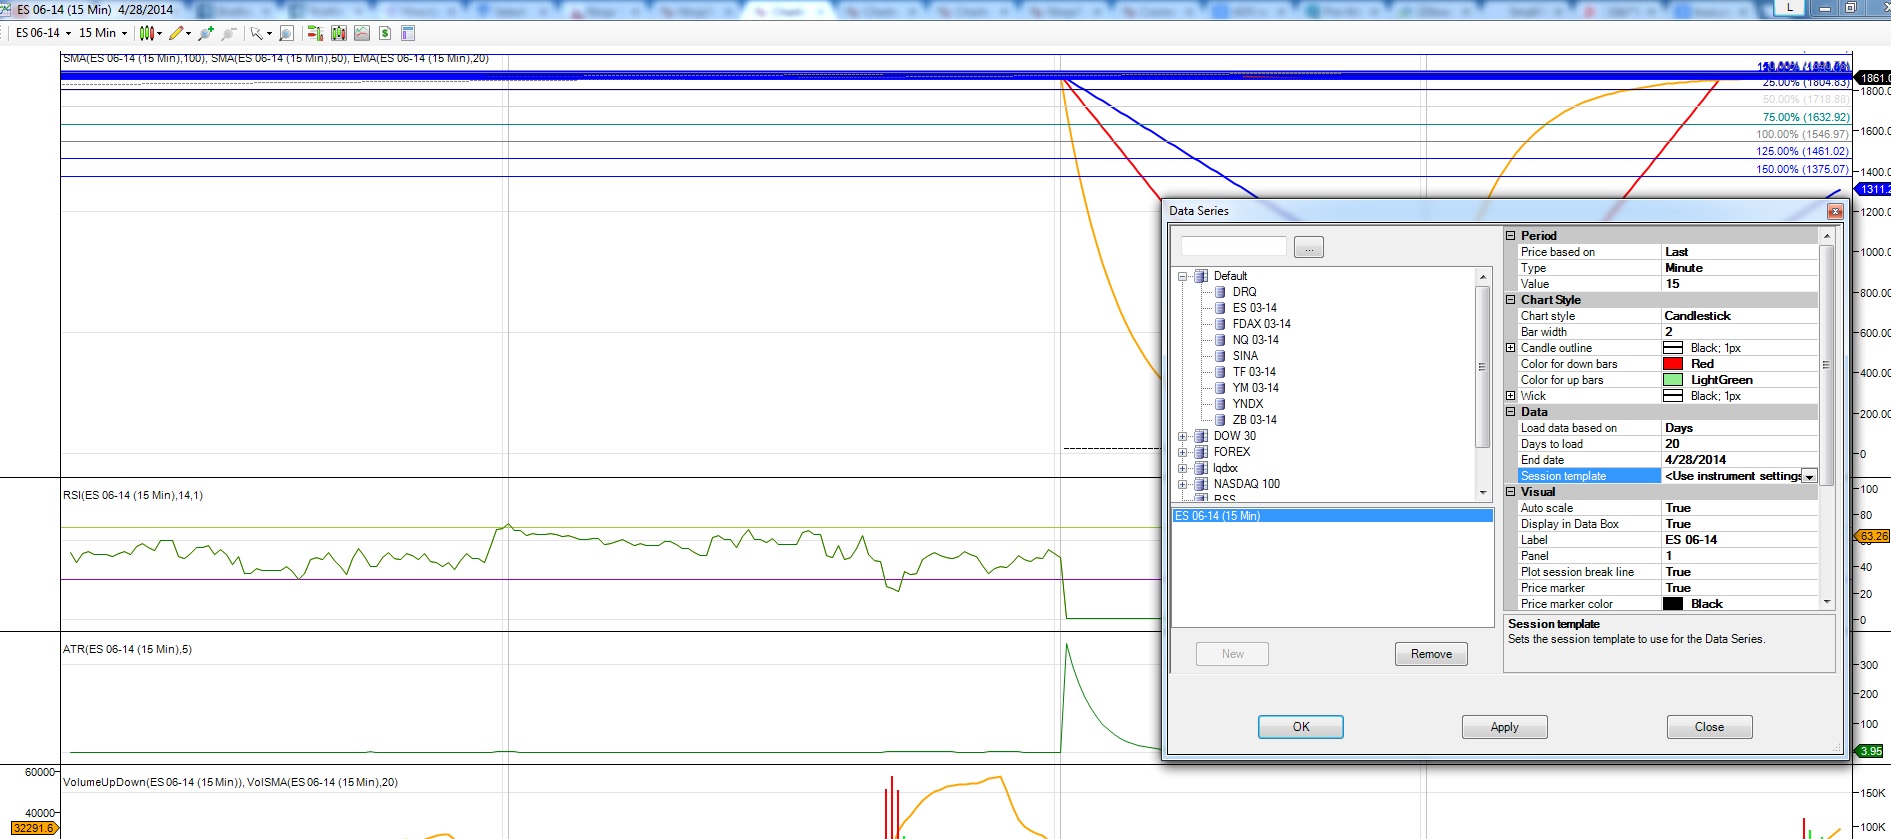1891x839 pixels.
Task: Open the chart trader icon in toolbar
Action: coord(315,33)
